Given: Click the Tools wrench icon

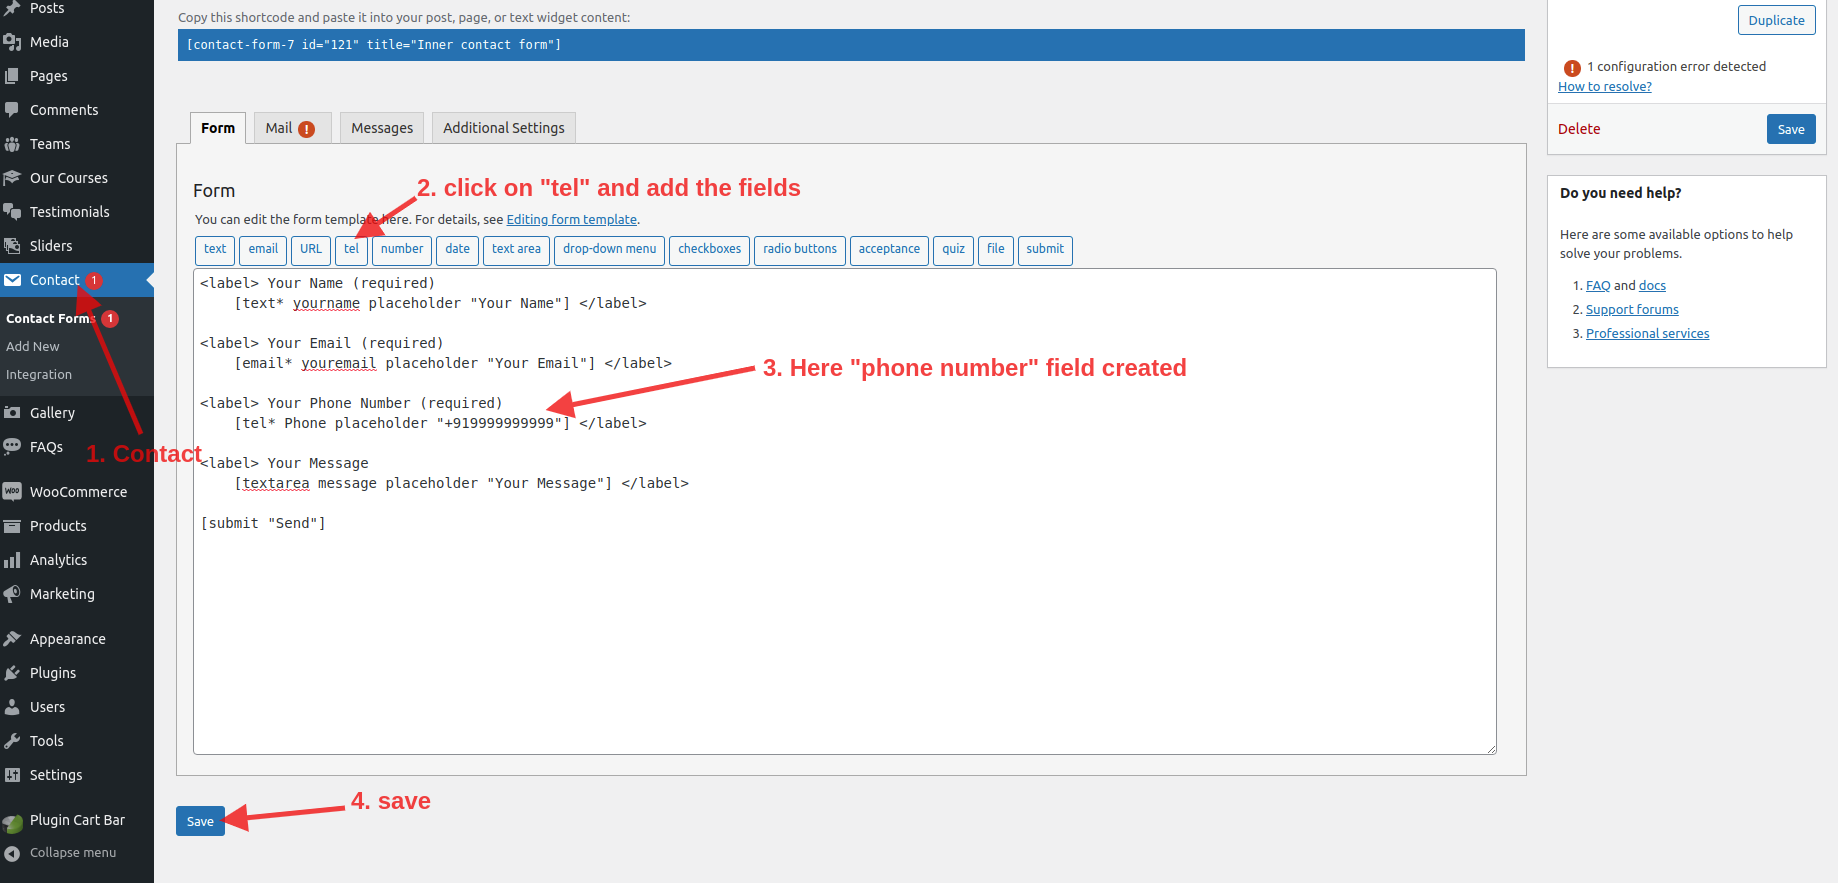Looking at the screenshot, I should click(x=12, y=741).
